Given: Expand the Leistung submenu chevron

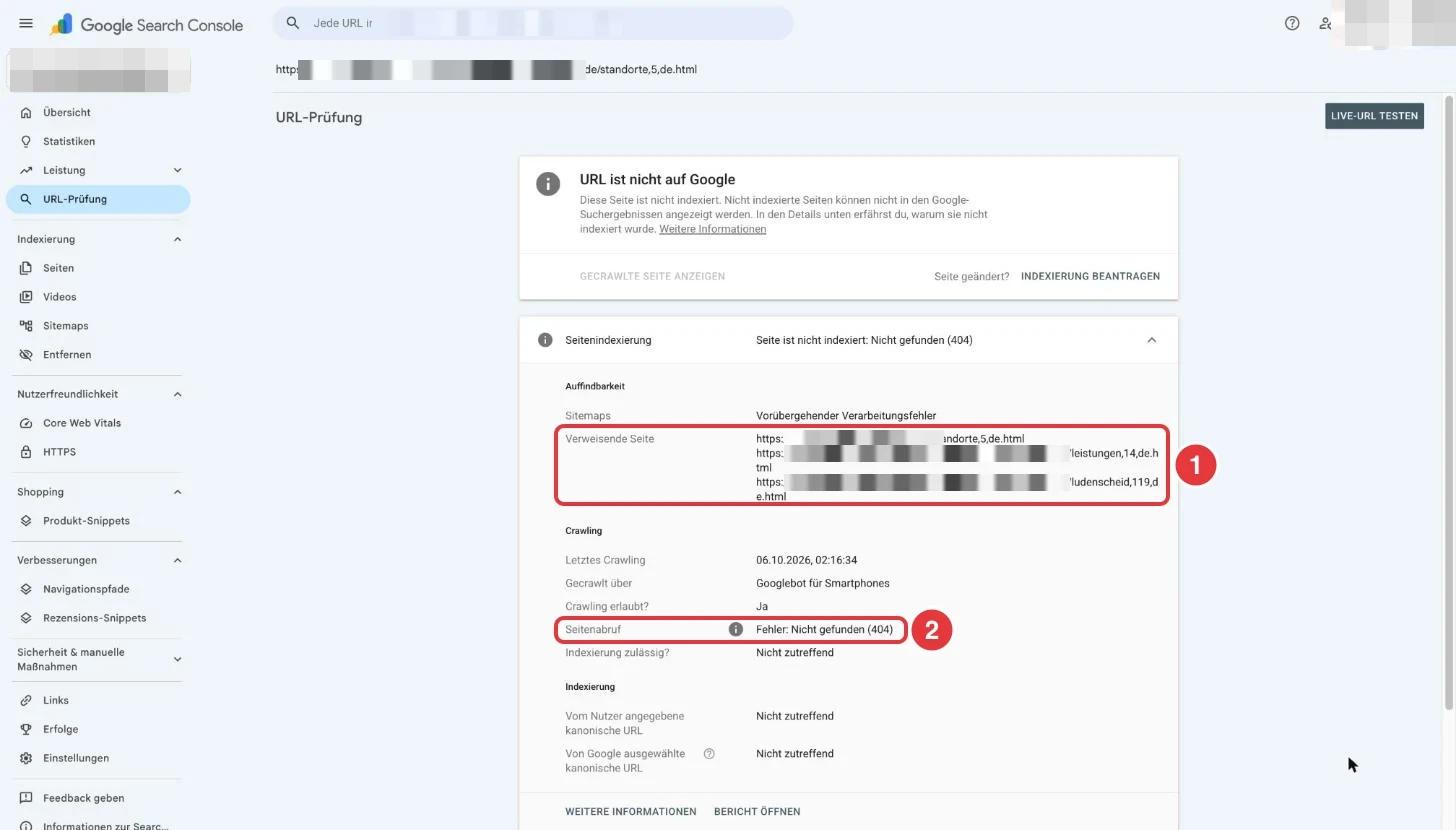Looking at the screenshot, I should (177, 170).
